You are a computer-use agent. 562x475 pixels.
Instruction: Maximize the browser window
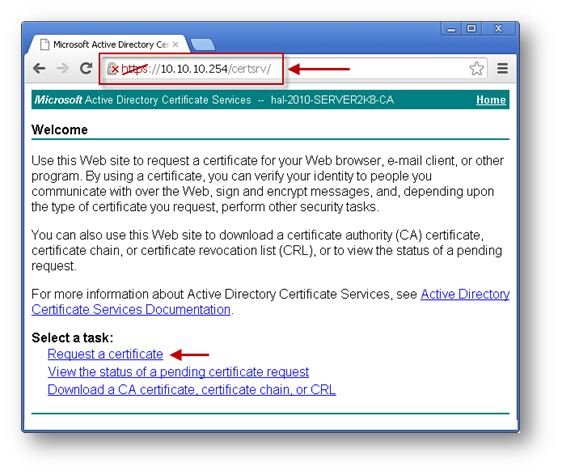(x=472, y=28)
